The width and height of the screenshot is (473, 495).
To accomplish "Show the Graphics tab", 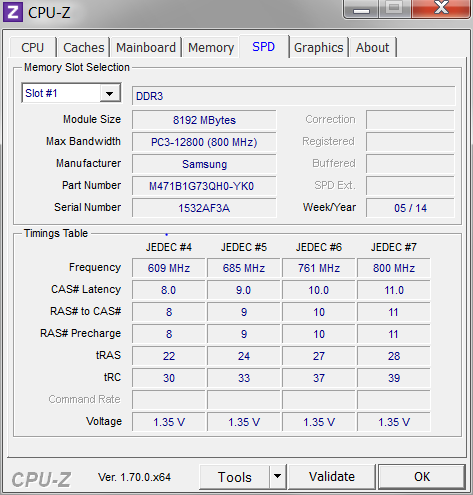I will coord(318,47).
